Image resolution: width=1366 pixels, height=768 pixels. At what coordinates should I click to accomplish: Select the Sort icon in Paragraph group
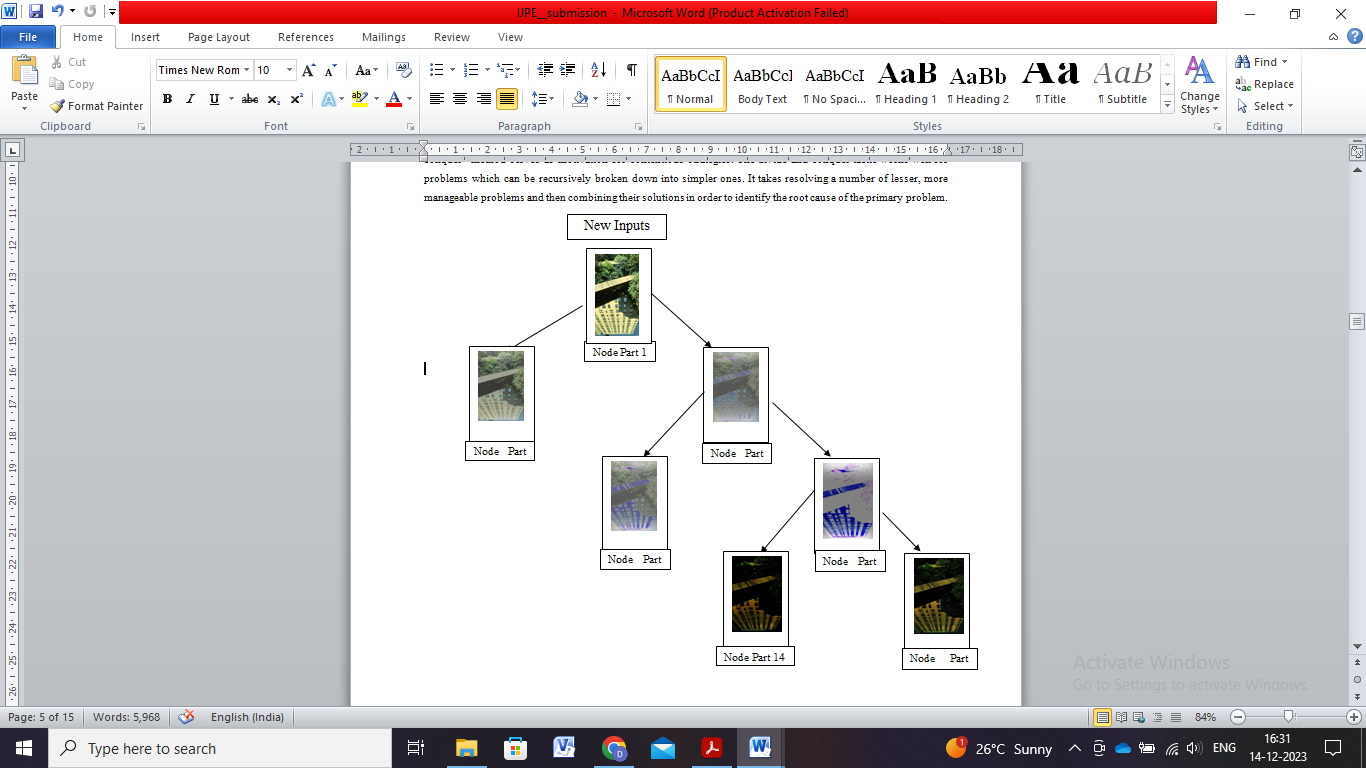click(x=598, y=70)
